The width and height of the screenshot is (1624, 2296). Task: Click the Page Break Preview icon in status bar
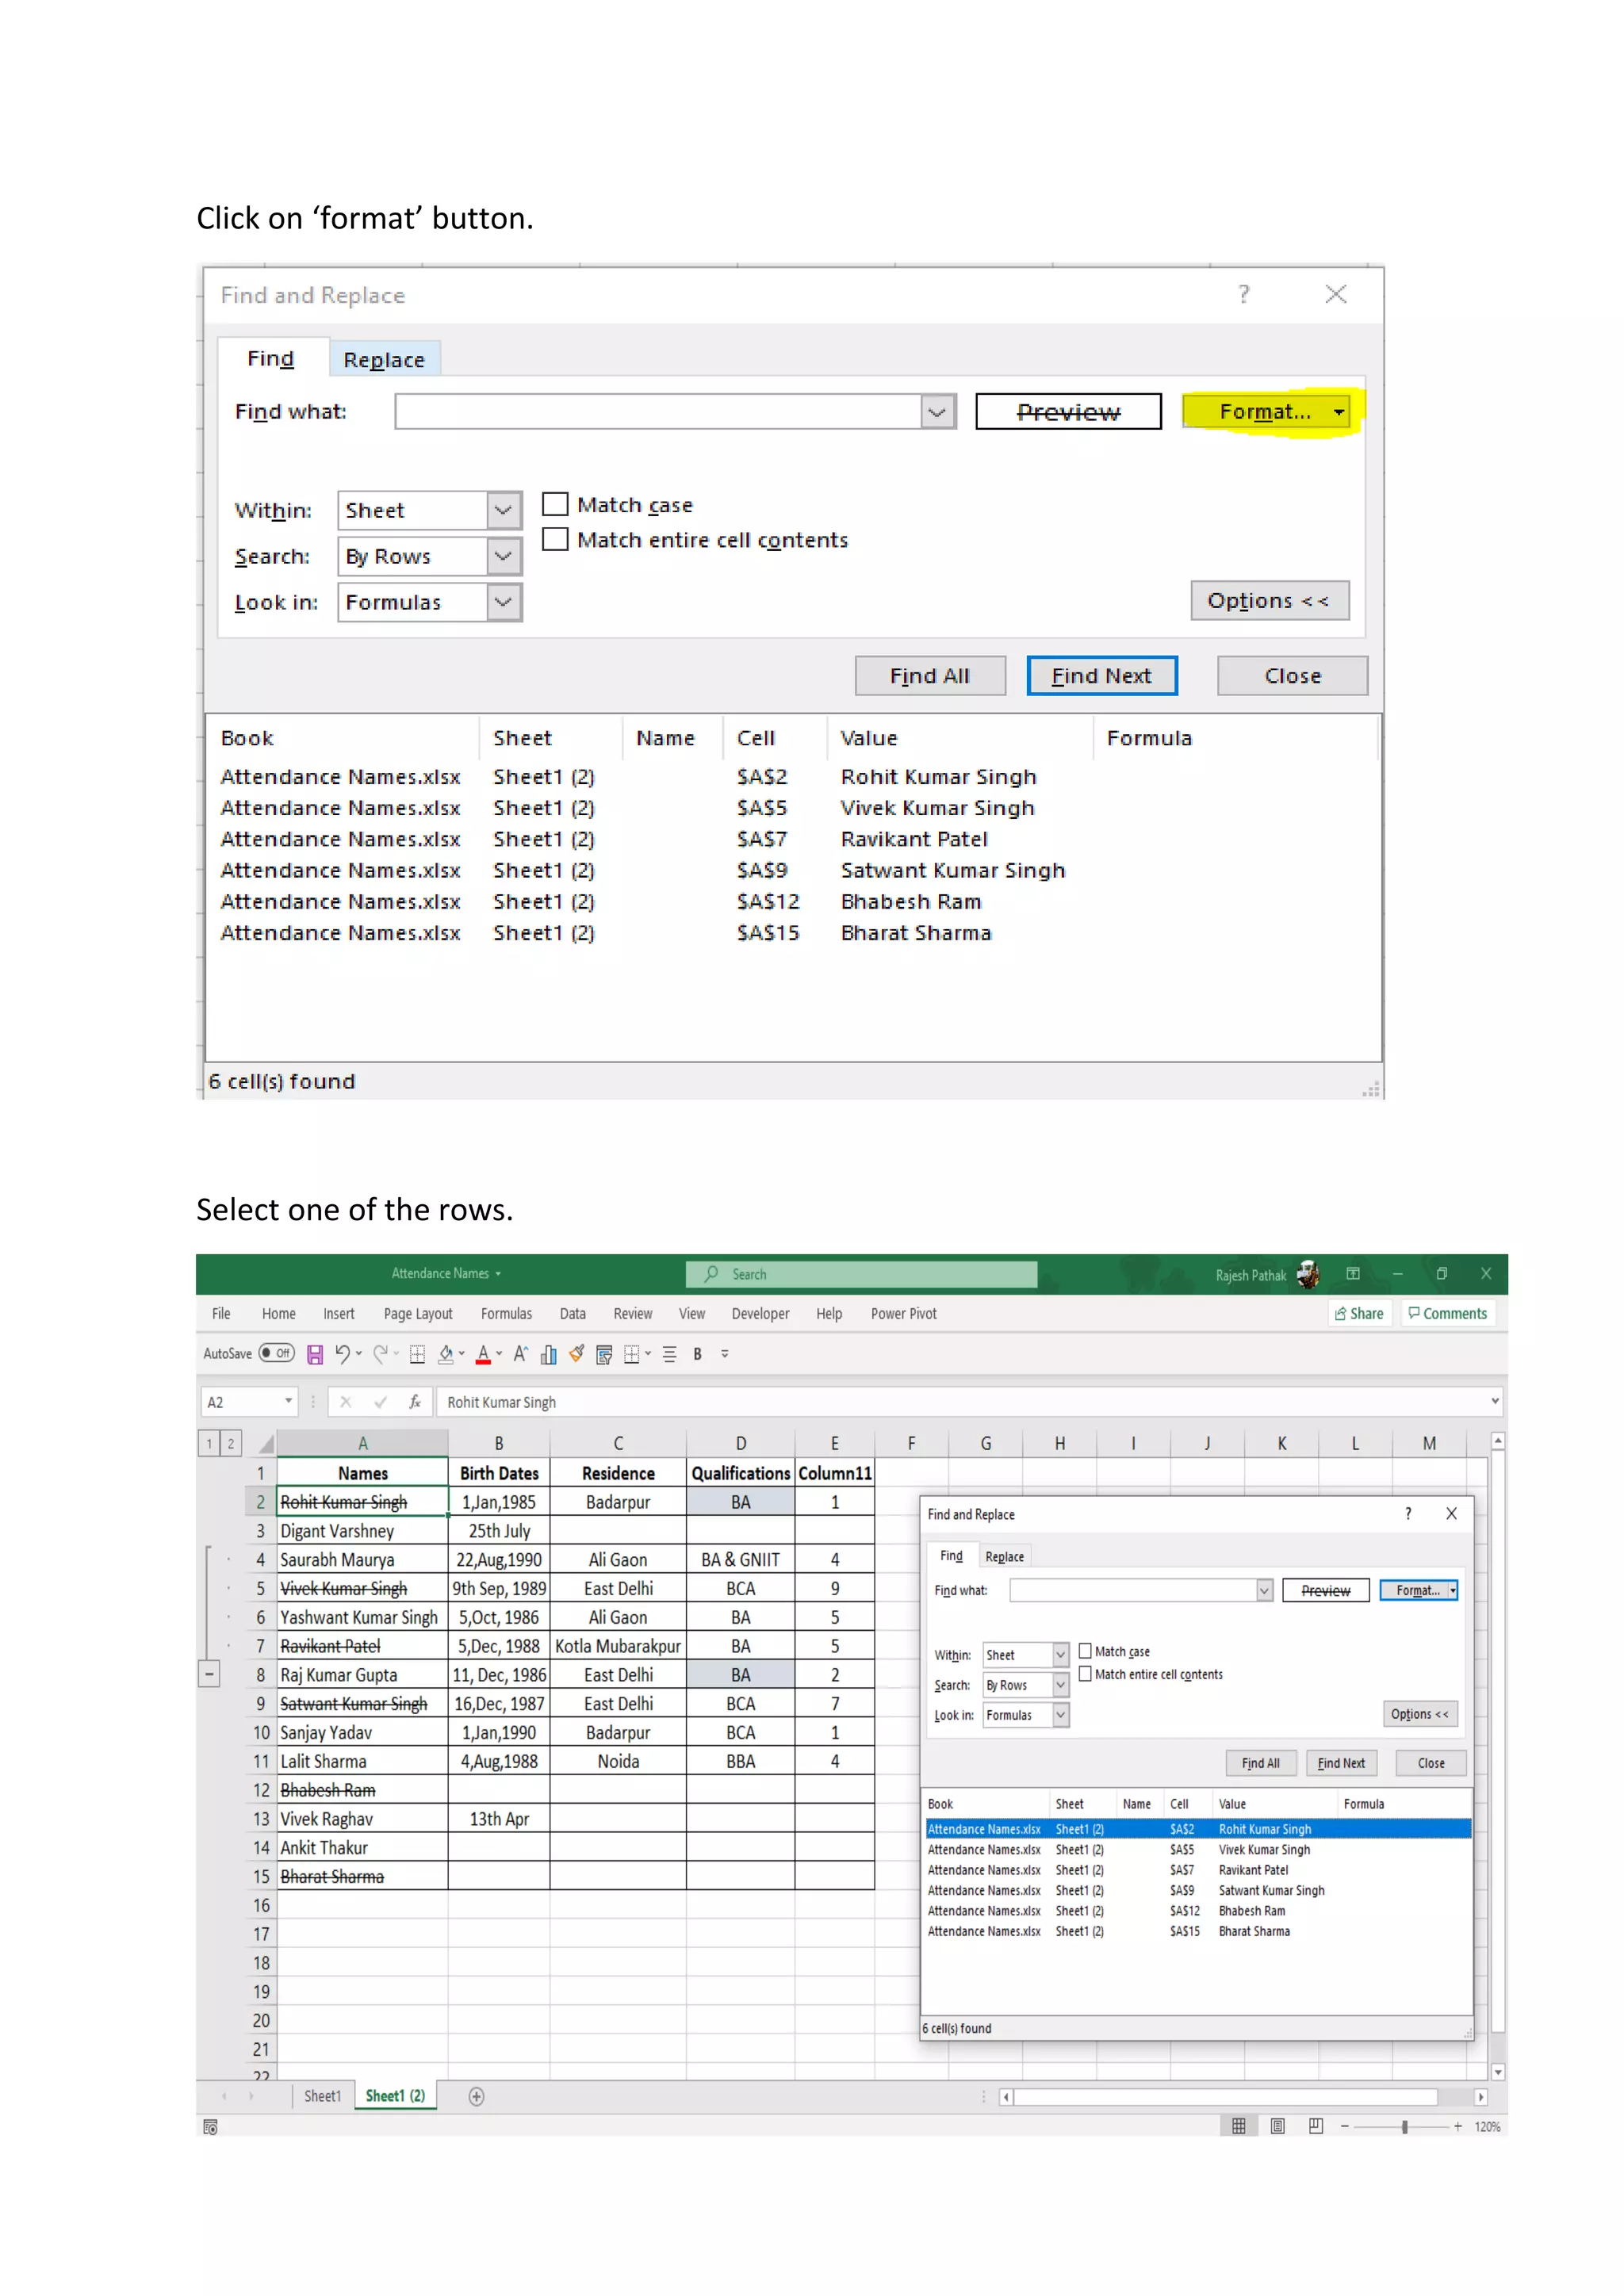point(1316,2126)
